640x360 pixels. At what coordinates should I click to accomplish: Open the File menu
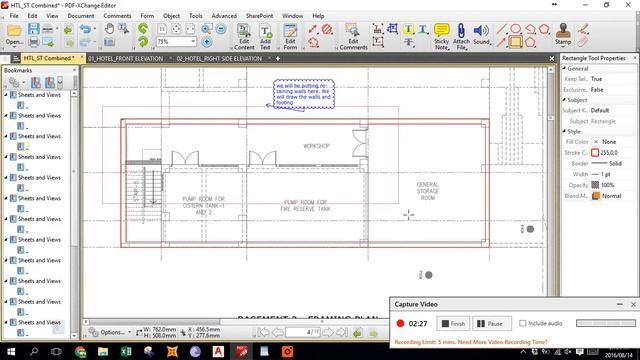pos(14,16)
